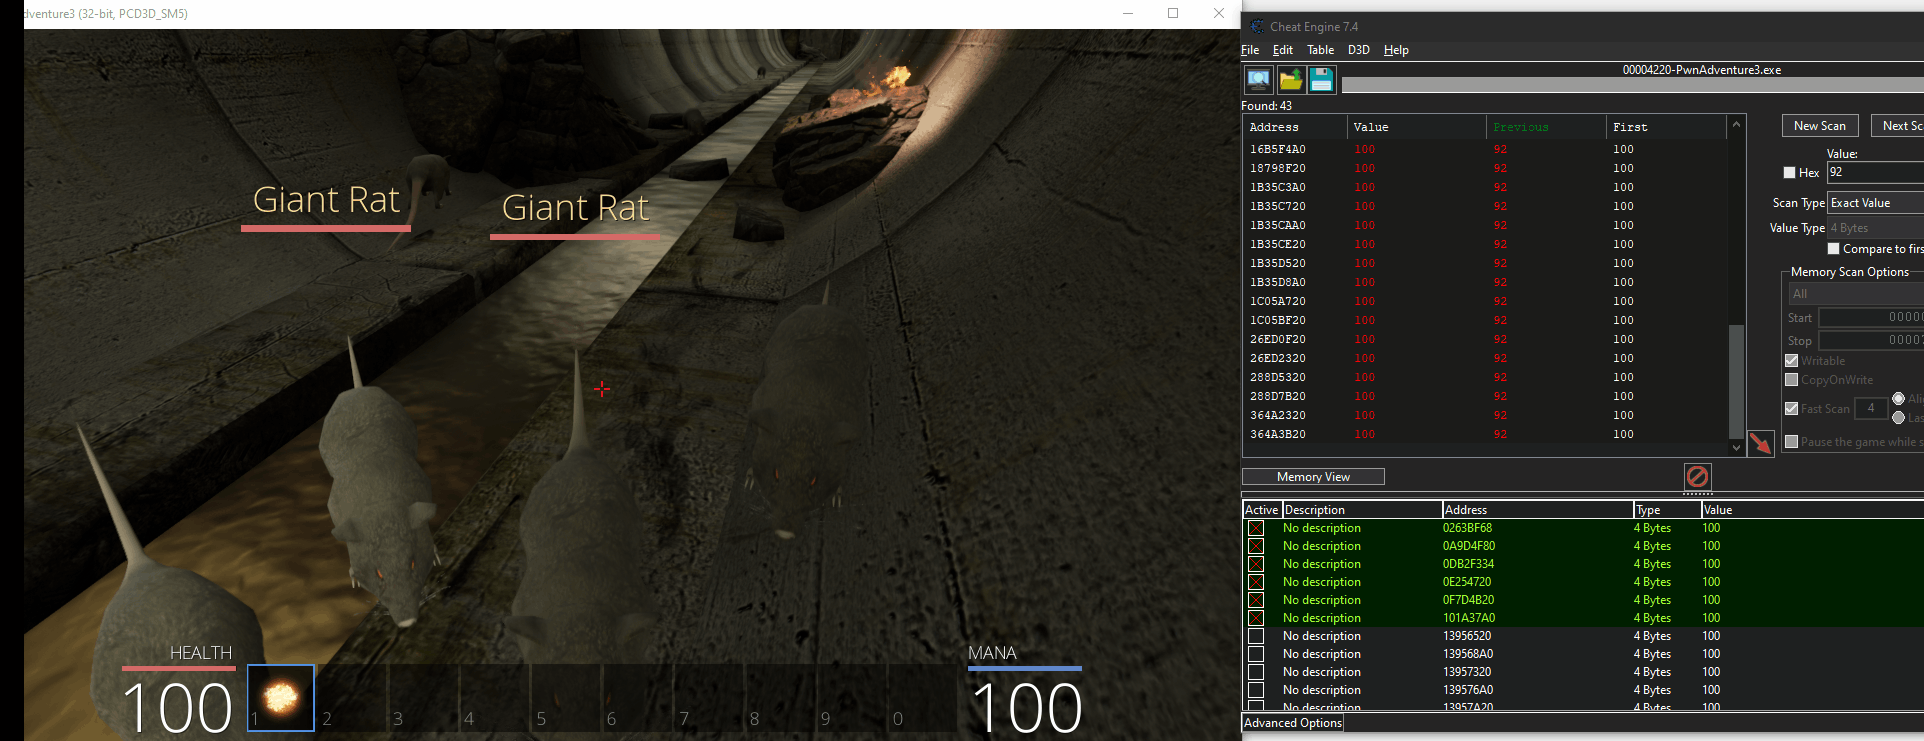Open the Help menu
The width and height of the screenshot is (1924, 741).
[1396, 50]
